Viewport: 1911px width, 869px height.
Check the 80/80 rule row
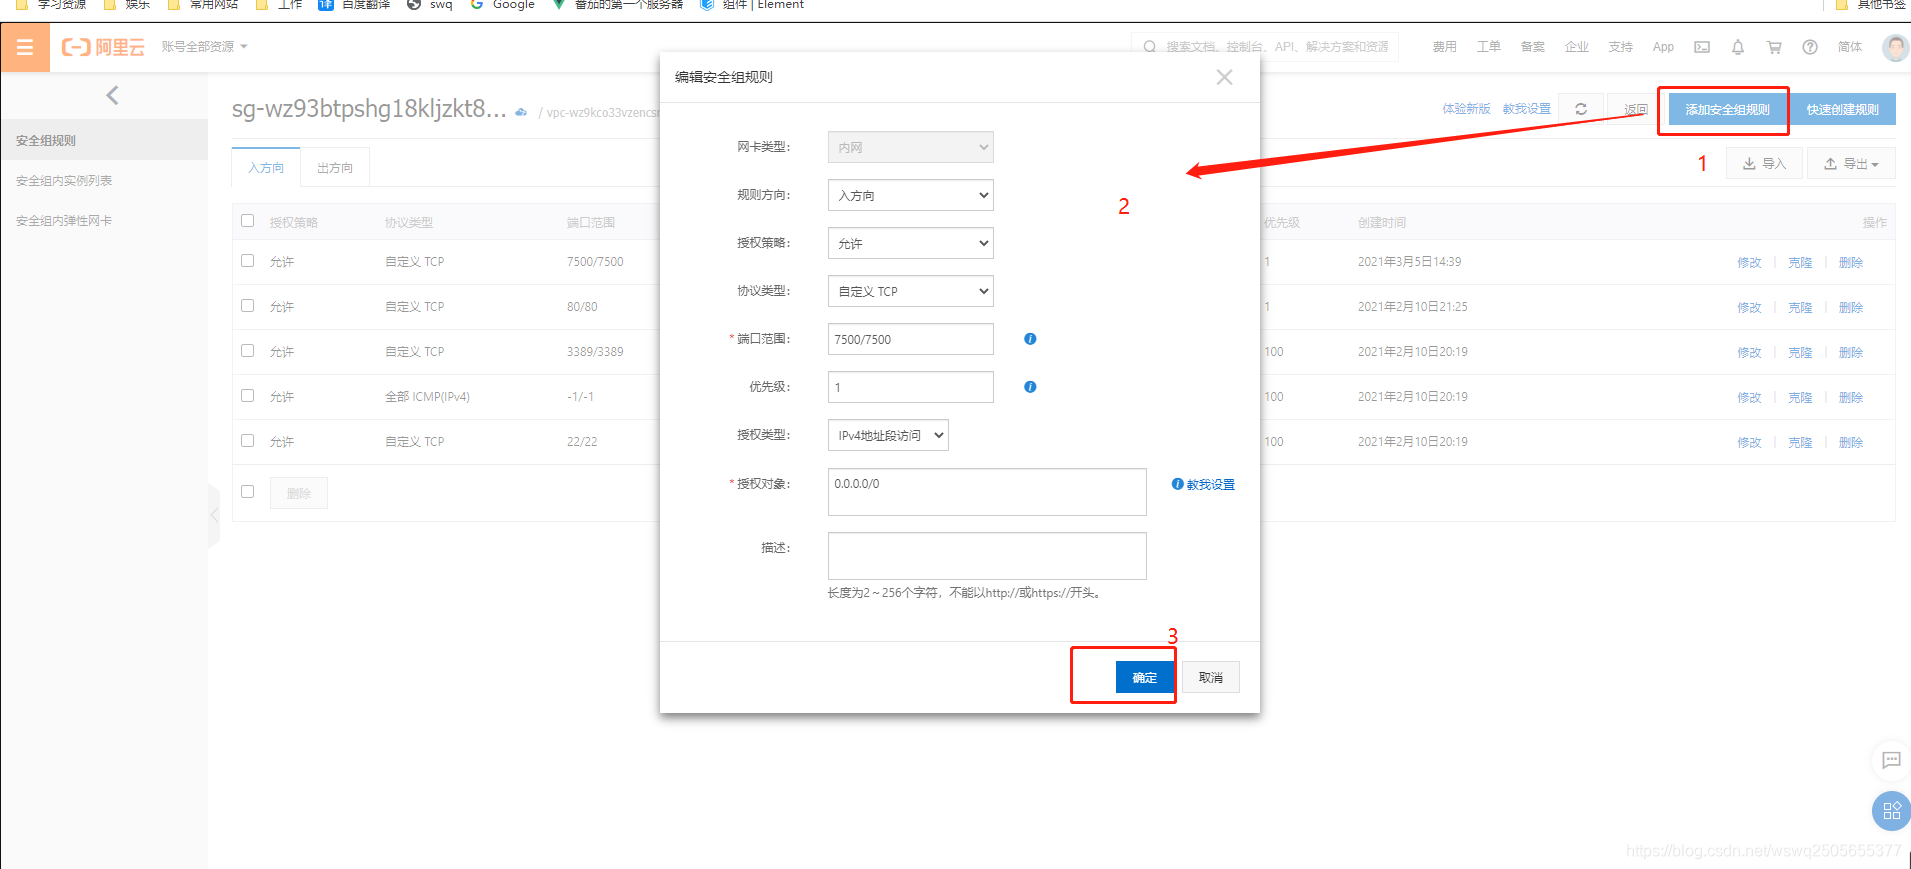248,306
